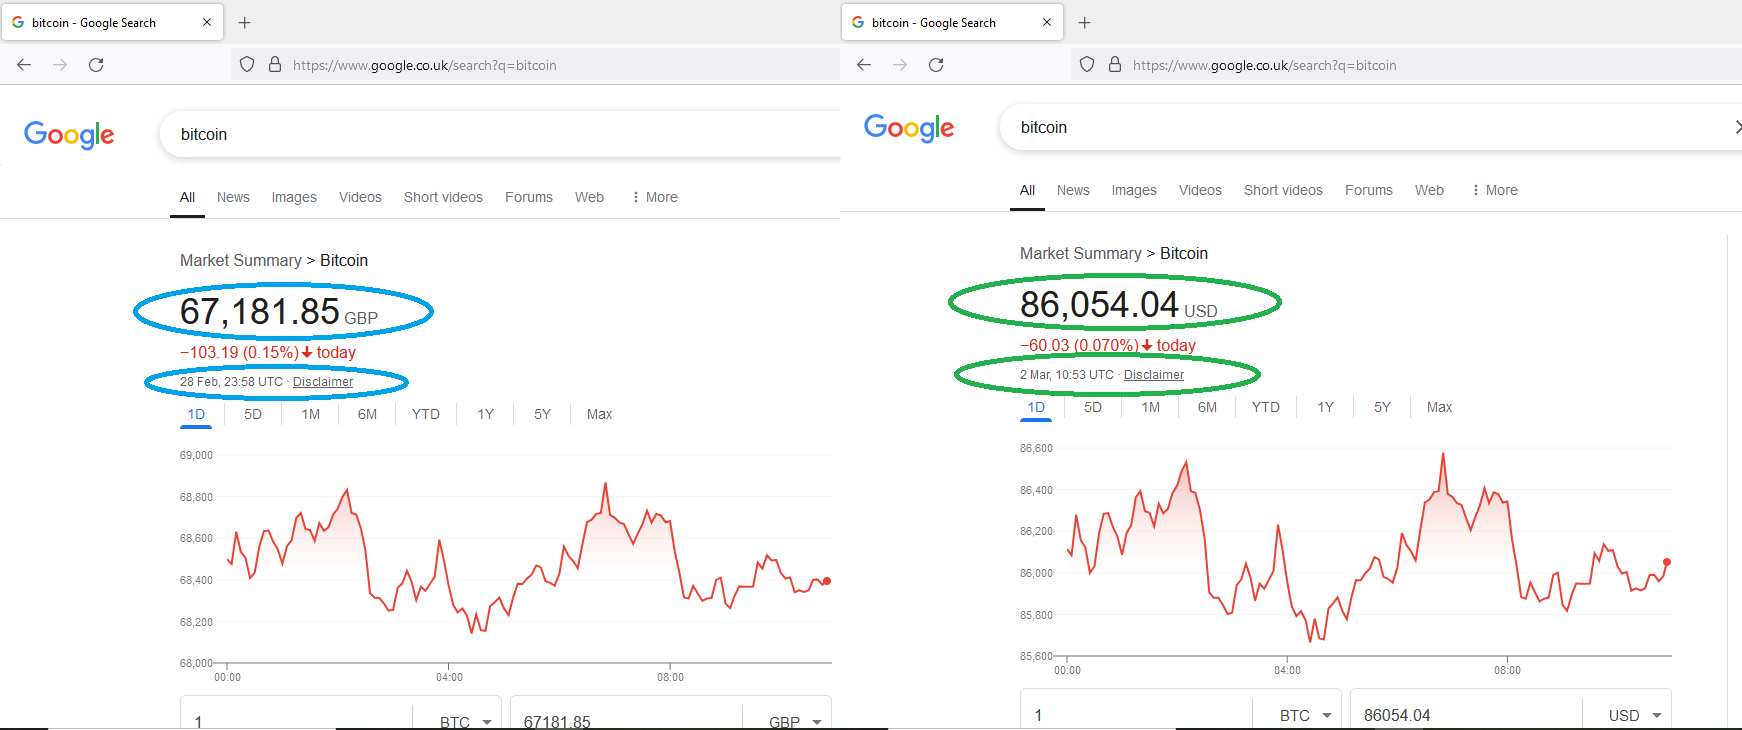The width and height of the screenshot is (1742, 730).
Task: Click Market Summary link in left window
Action: tap(241, 260)
